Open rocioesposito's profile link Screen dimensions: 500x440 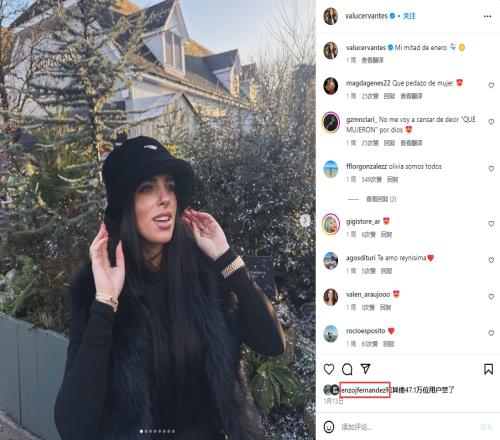pos(365,331)
